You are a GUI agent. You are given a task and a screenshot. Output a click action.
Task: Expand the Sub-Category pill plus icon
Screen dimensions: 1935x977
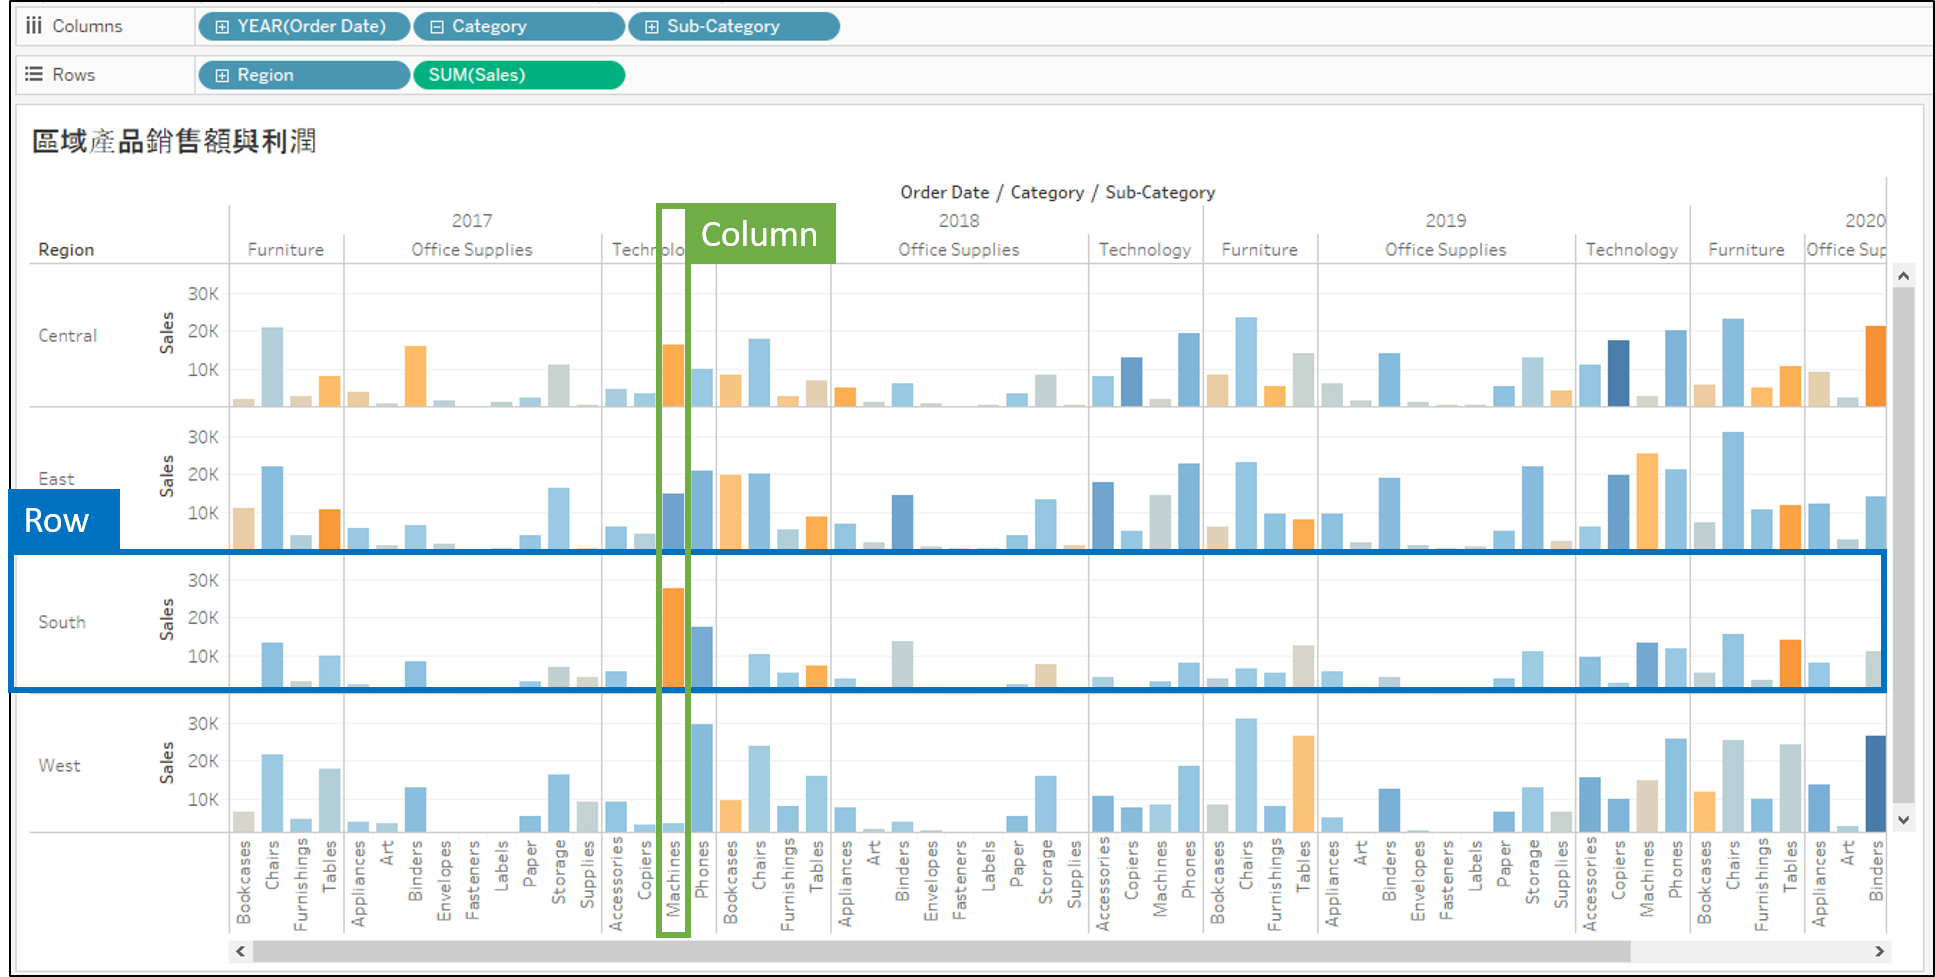pyautogui.click(x=652, y=27)
